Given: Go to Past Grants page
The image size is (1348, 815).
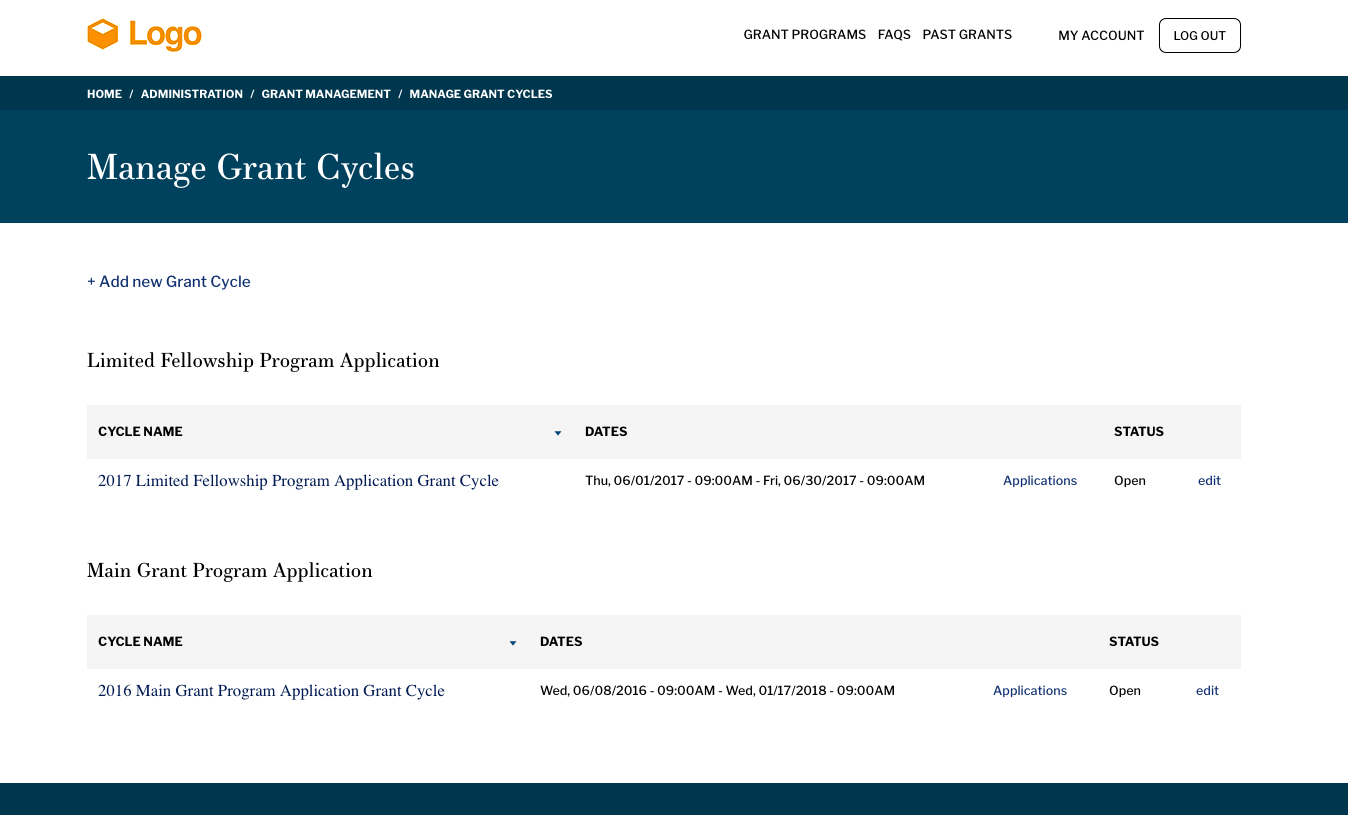Looking at the screenshot, I should pos(967,35).
